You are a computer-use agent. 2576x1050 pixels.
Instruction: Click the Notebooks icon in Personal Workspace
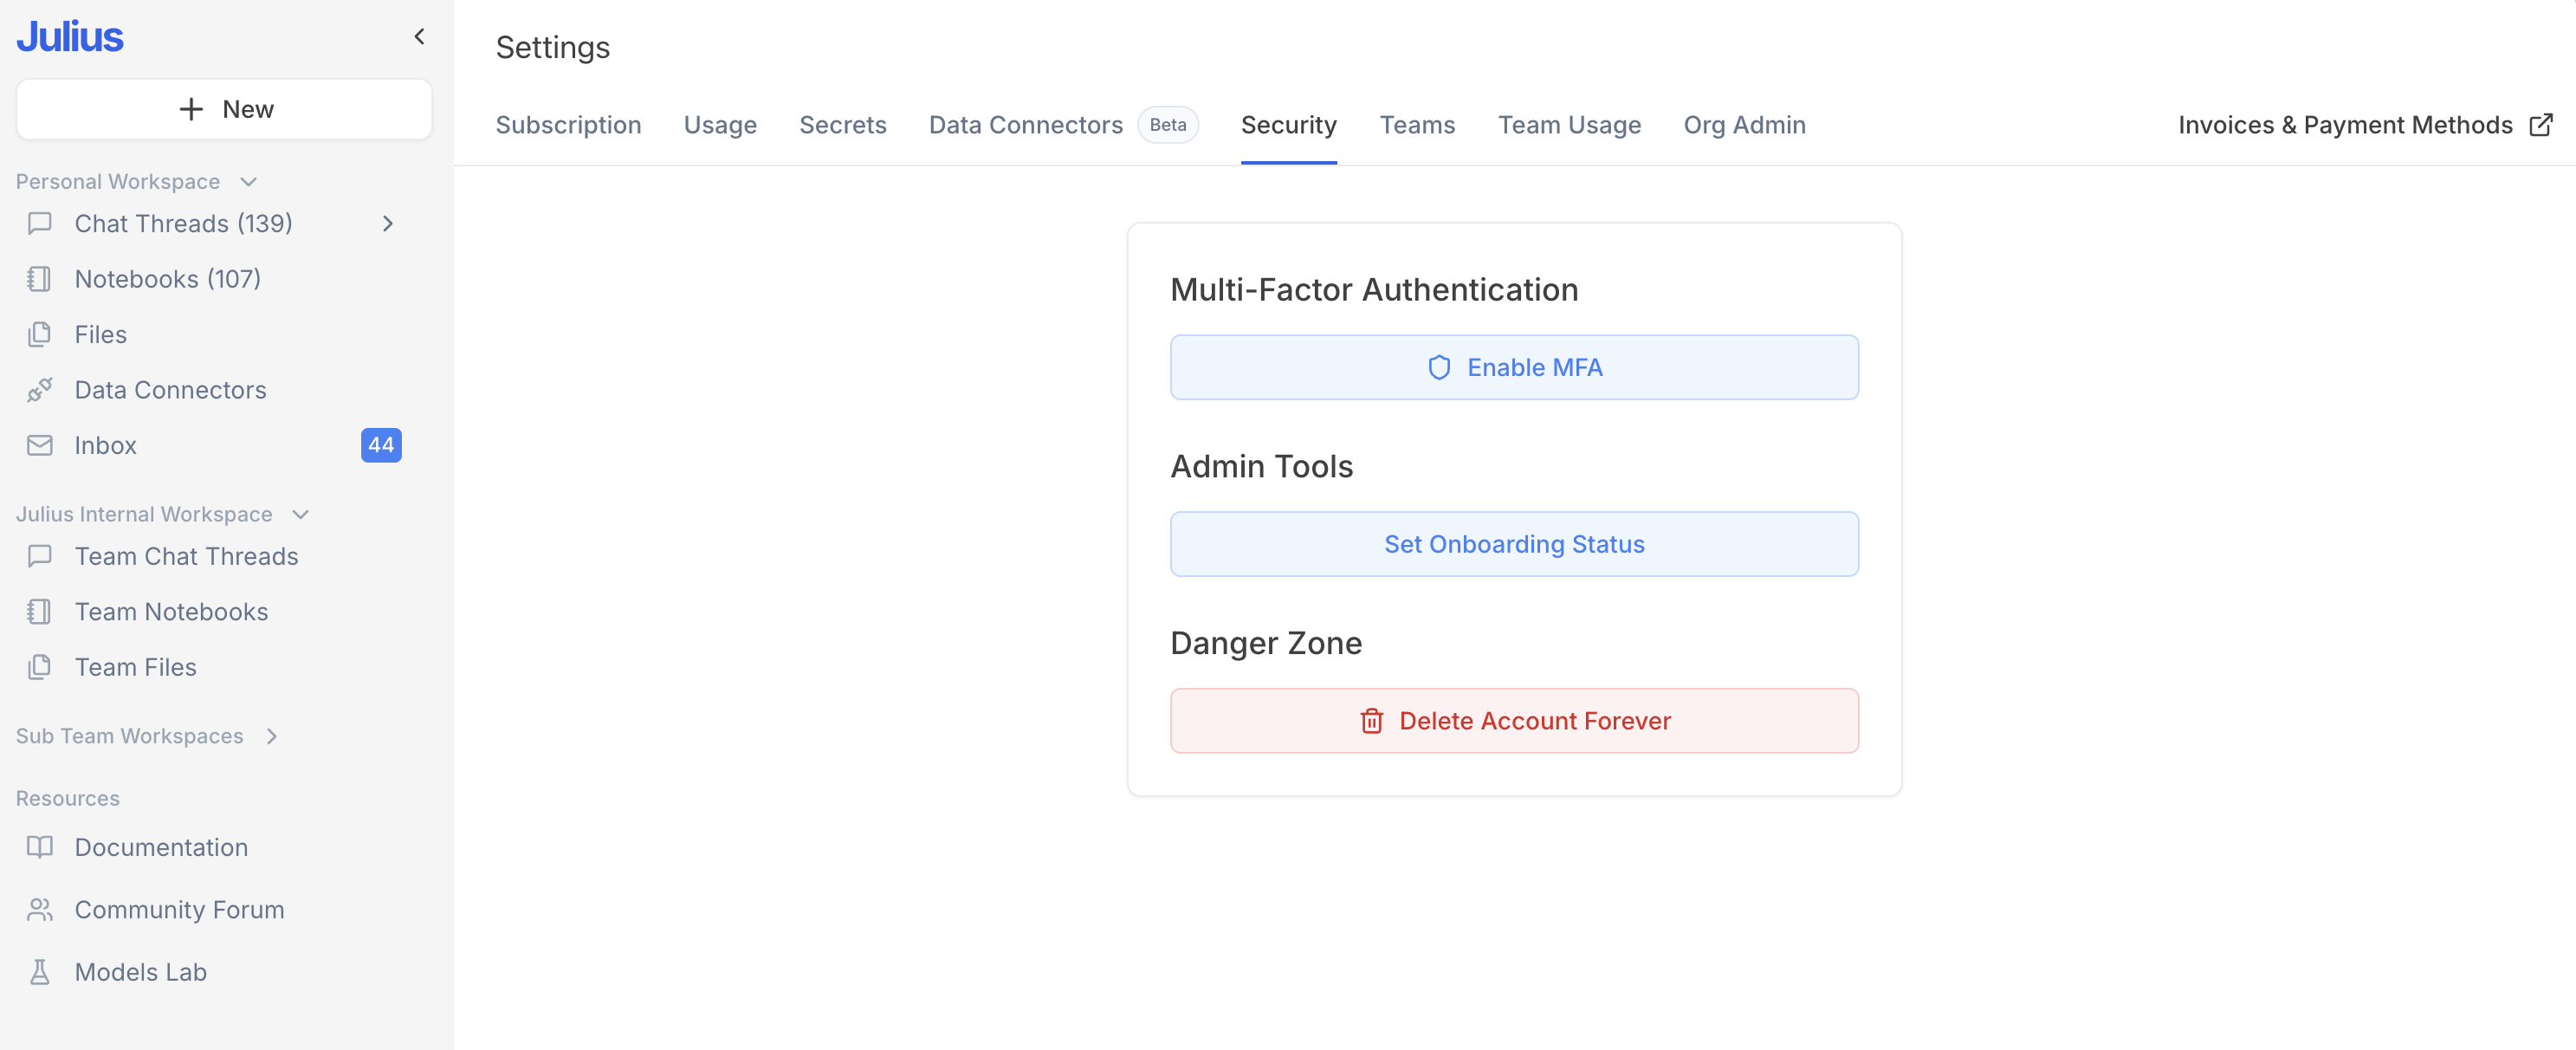40,279
